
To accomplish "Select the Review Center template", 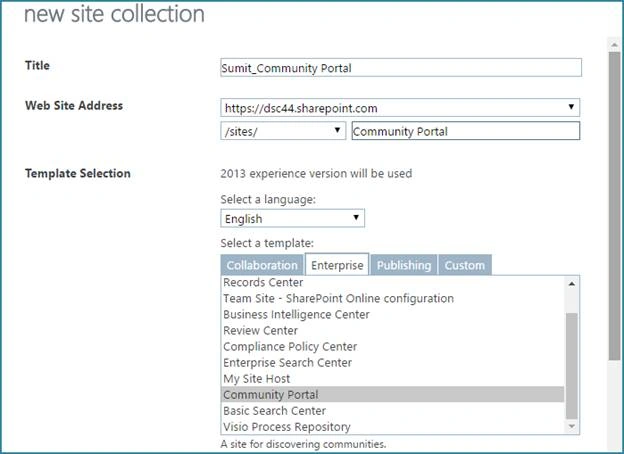I will (392, 330).
